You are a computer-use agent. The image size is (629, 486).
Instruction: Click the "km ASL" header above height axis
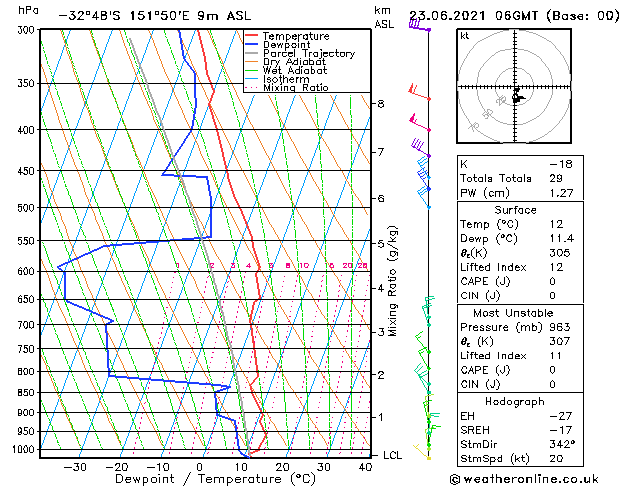[384, 17]
